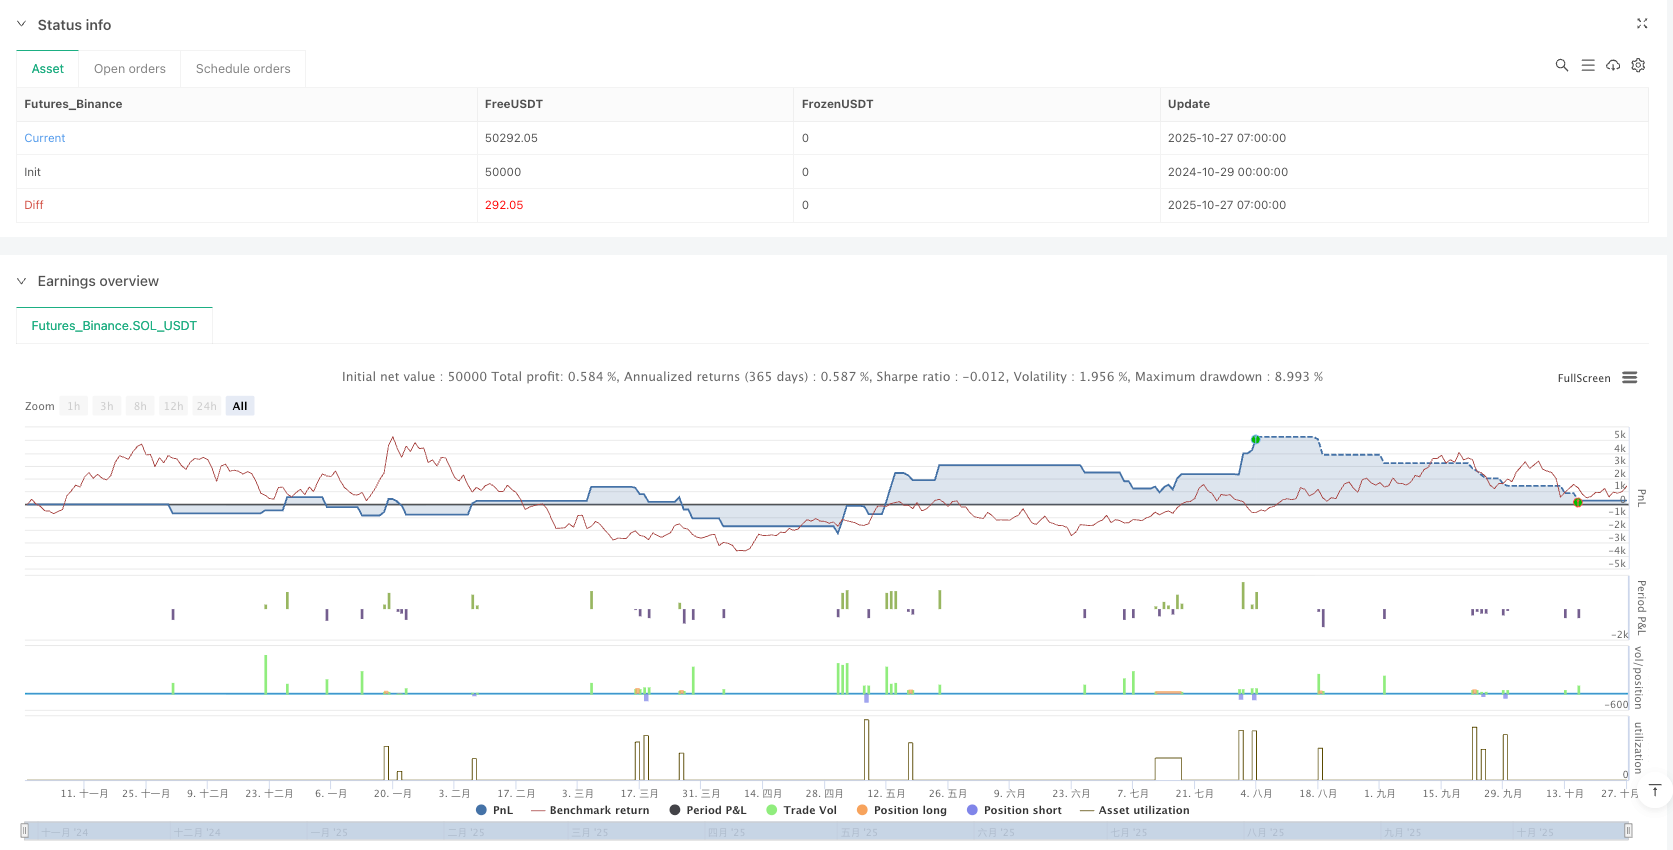Open the list view lines icon
The width and height of the screenshot is (1673, 850).
click(x=1587, y=65)
